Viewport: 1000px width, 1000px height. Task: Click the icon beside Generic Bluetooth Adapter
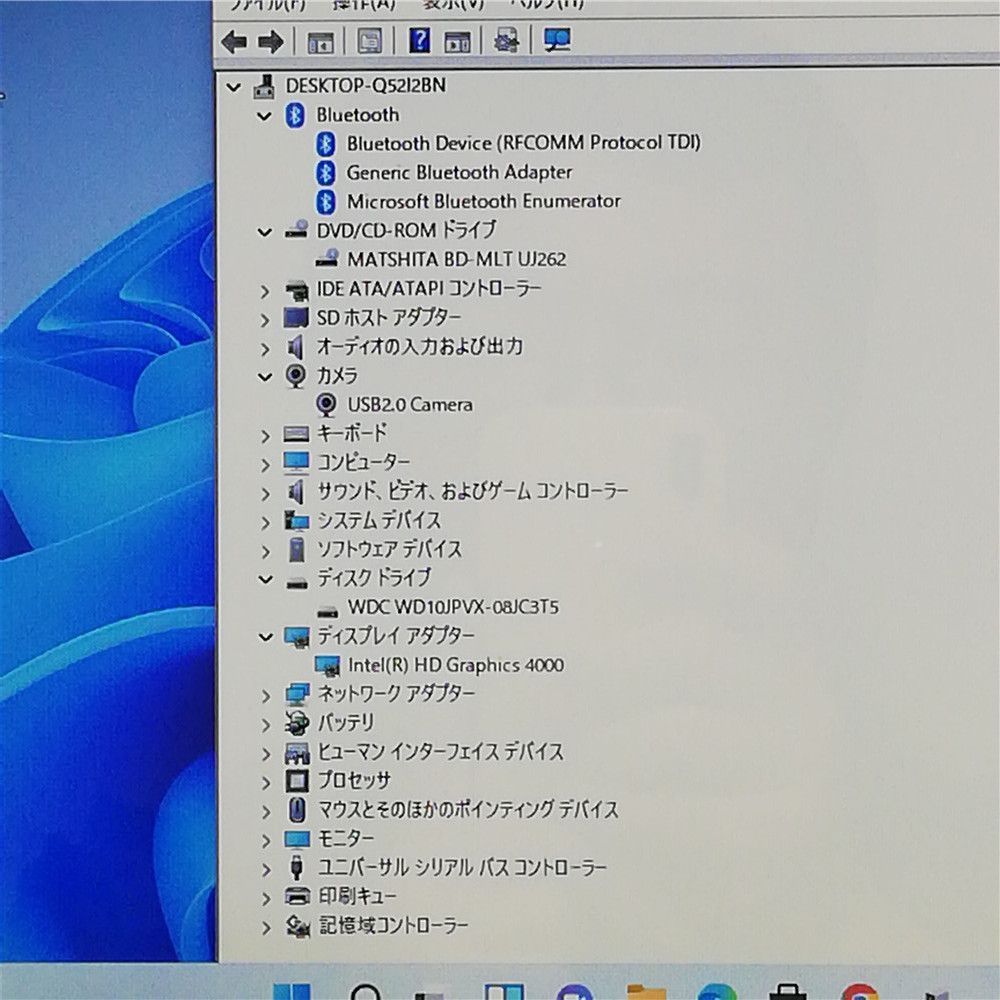pyautogui.click(x=326, y=173)
